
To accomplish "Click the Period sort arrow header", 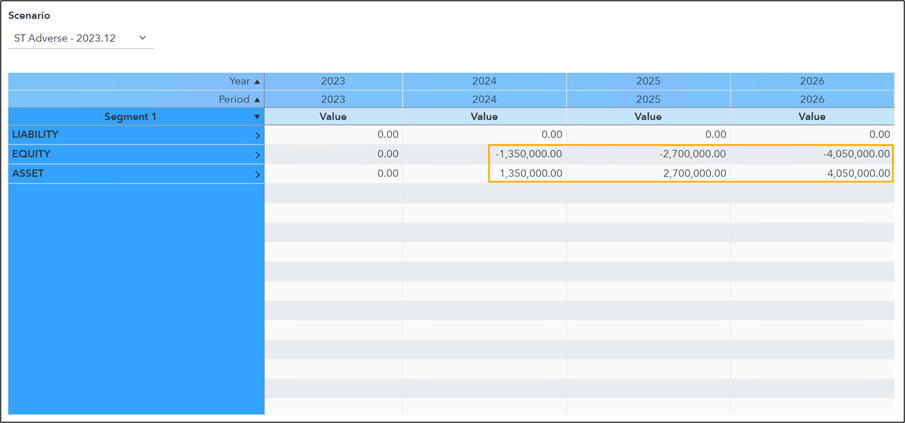I will coord(257,99).
